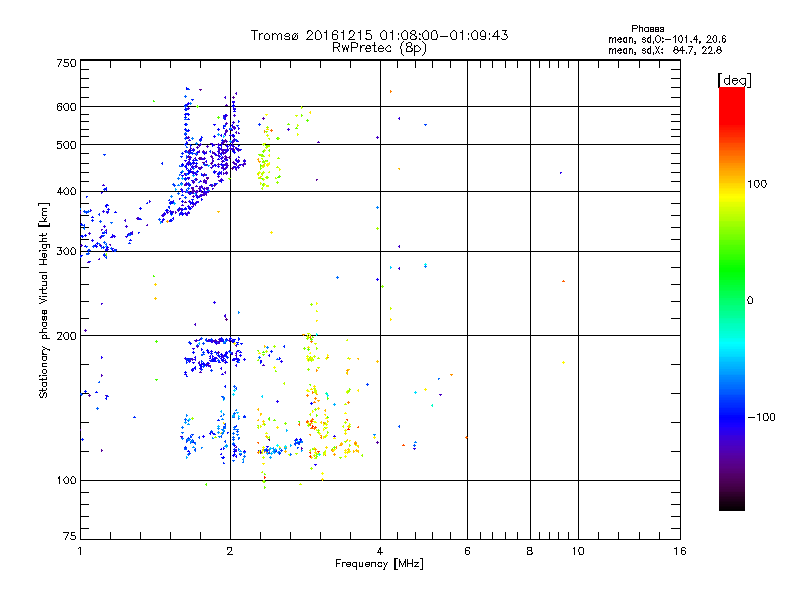
Task: Click the colorbar '100' tick label
Action: tap(757, 184)
